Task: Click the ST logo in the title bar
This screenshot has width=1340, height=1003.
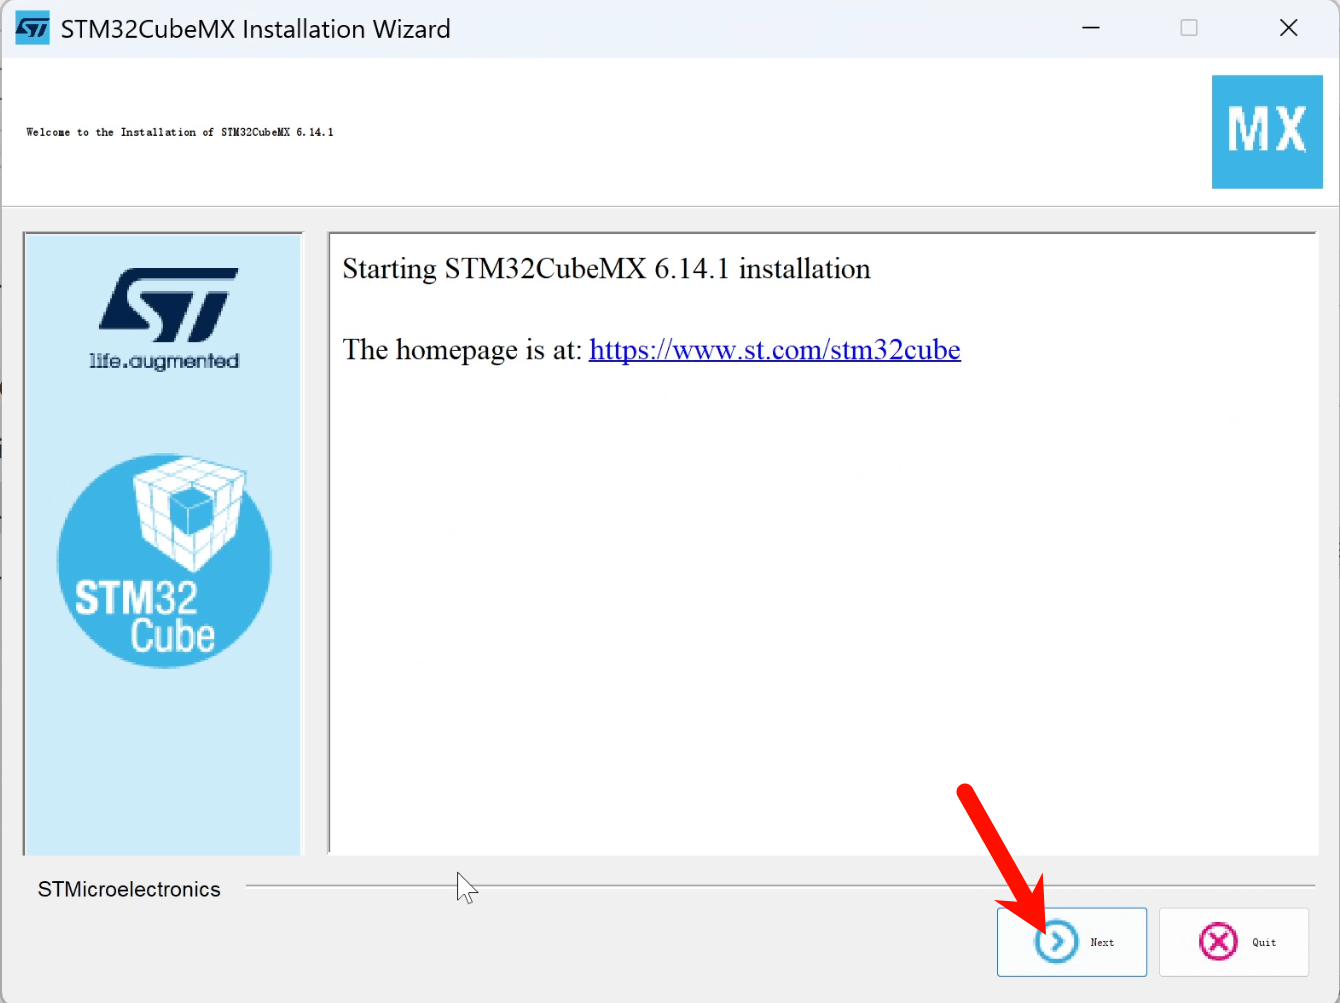Action: tap(32, 29)
